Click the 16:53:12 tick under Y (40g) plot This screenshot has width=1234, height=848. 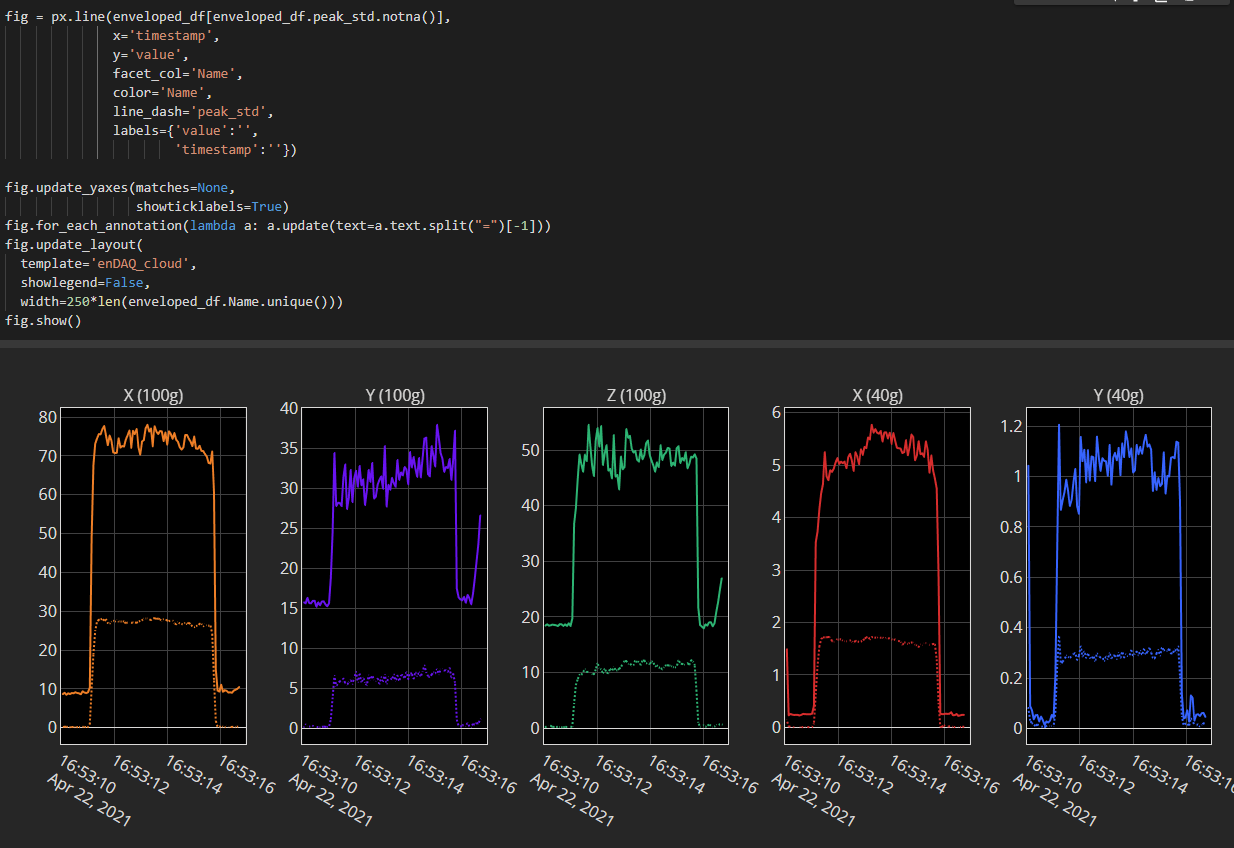pyautogui.click(x=1106, y=775)
